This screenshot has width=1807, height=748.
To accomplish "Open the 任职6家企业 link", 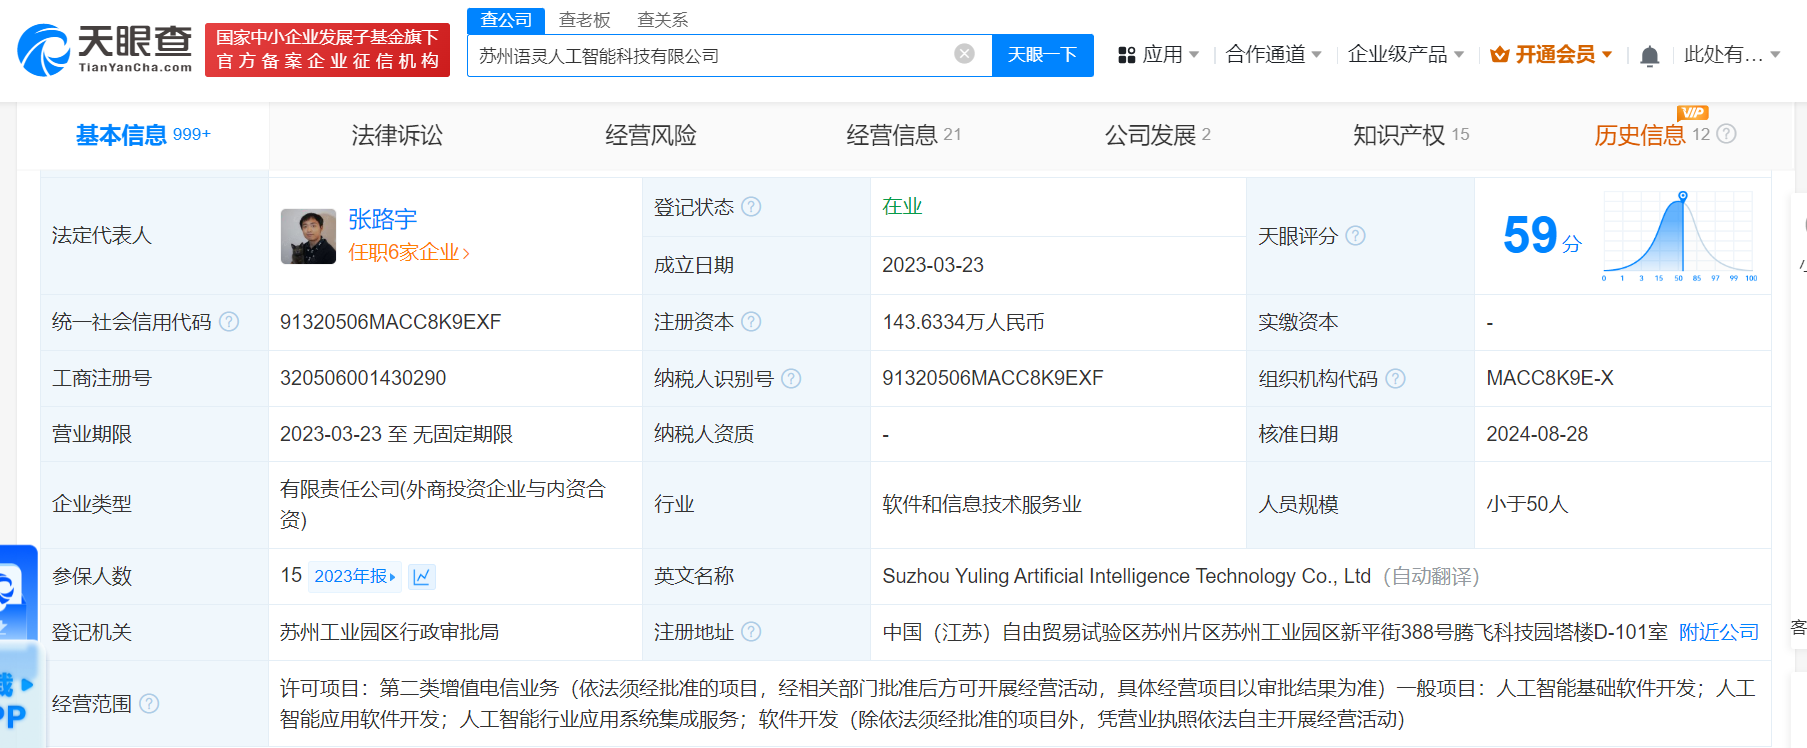I will coord(408,253).
